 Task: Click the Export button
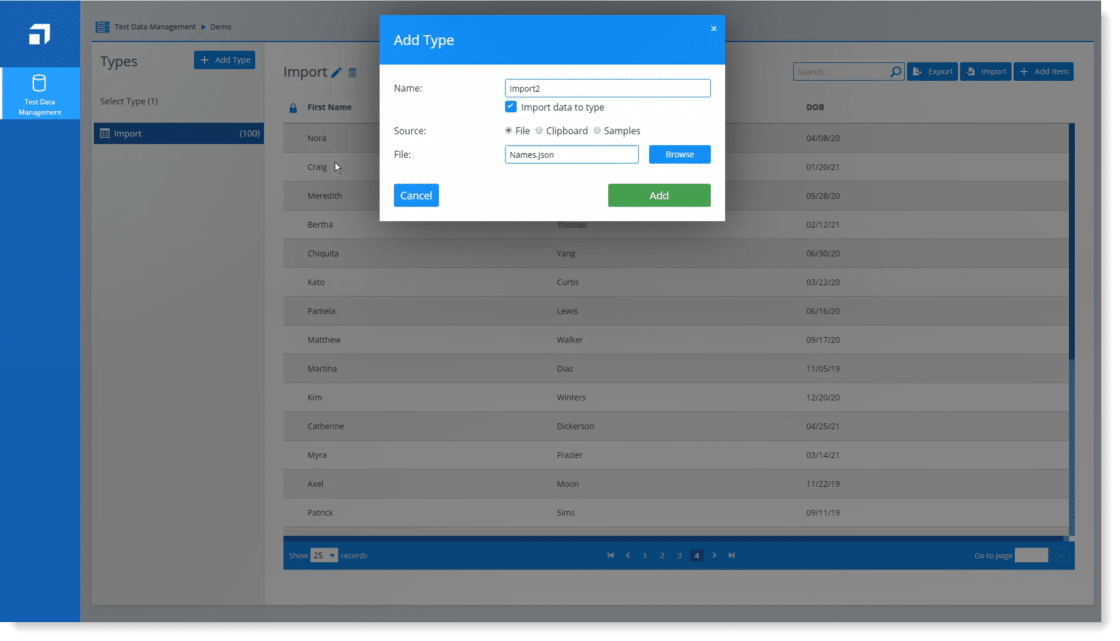pos(932,71)
